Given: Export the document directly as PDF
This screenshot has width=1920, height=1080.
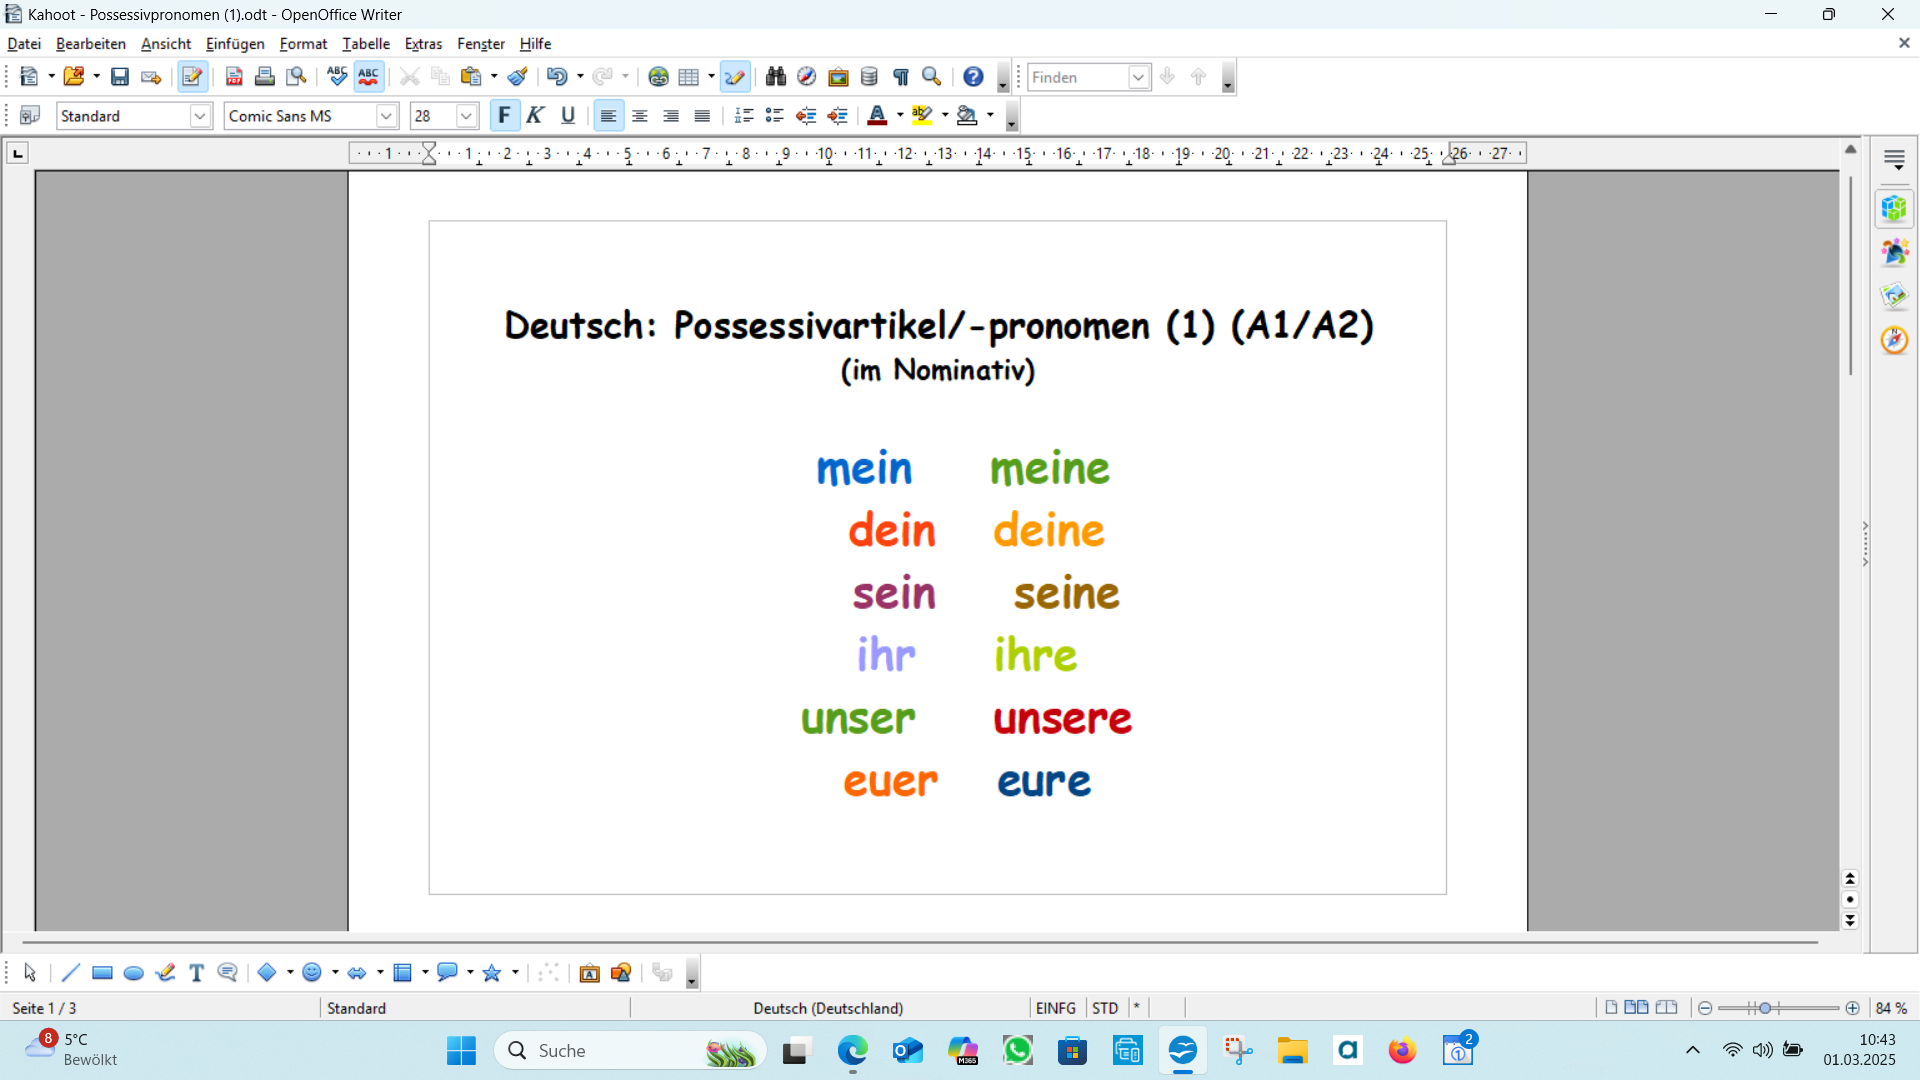Looking at the screenshot, I should [233, 76].
